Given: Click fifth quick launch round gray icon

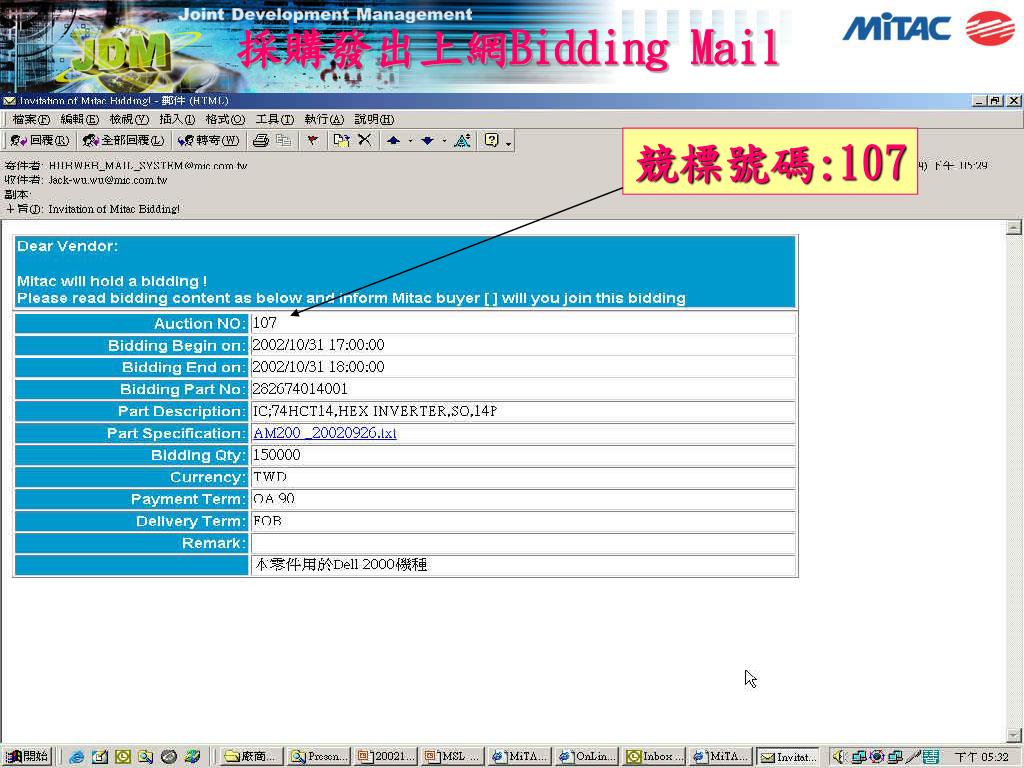Looking at the screenshot, I should (x=168, y=756).
